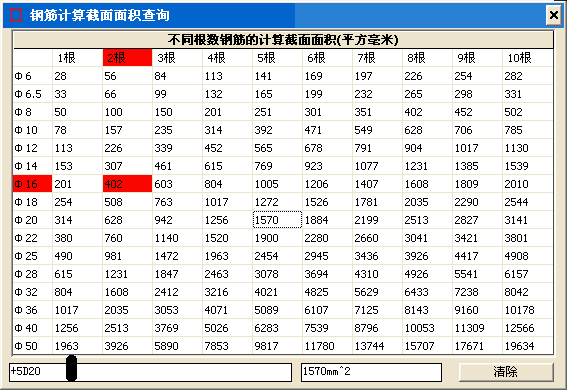Select cell 3694 in row Φ 28
Screen dimensions: 567x390
click(327, 274)
